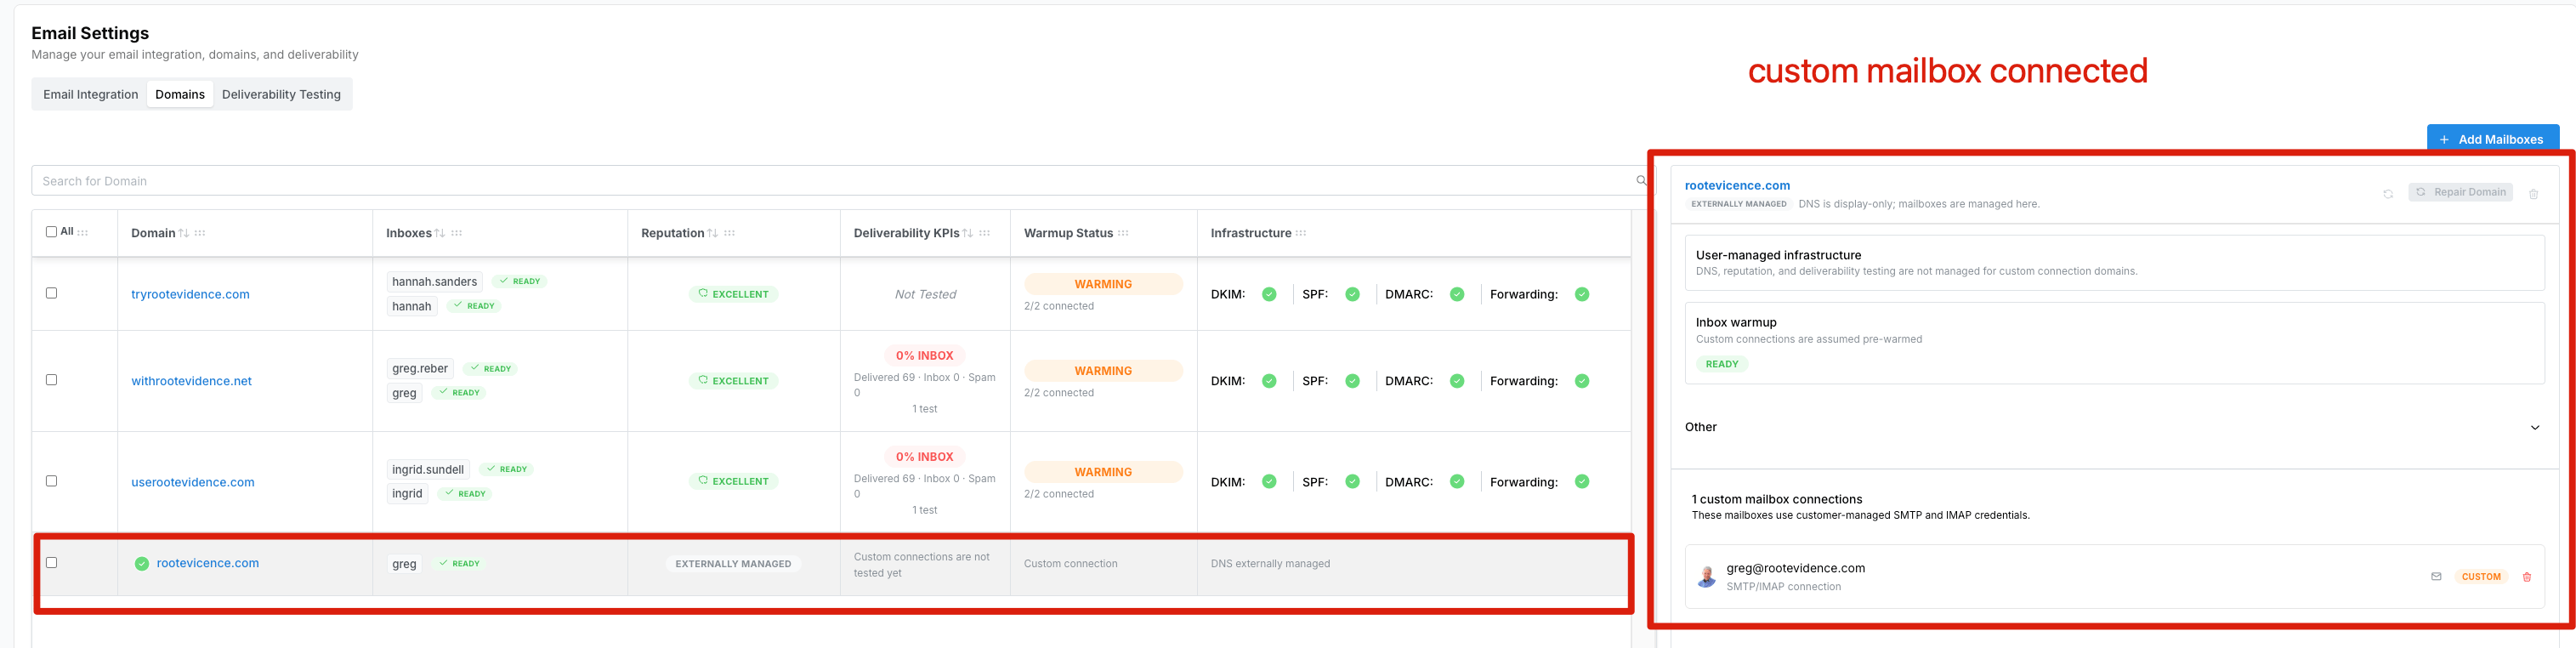Click Forwarding green check for tryrootevidence.com
The height and width of the screenshot is (648, 2576).
1582,294
